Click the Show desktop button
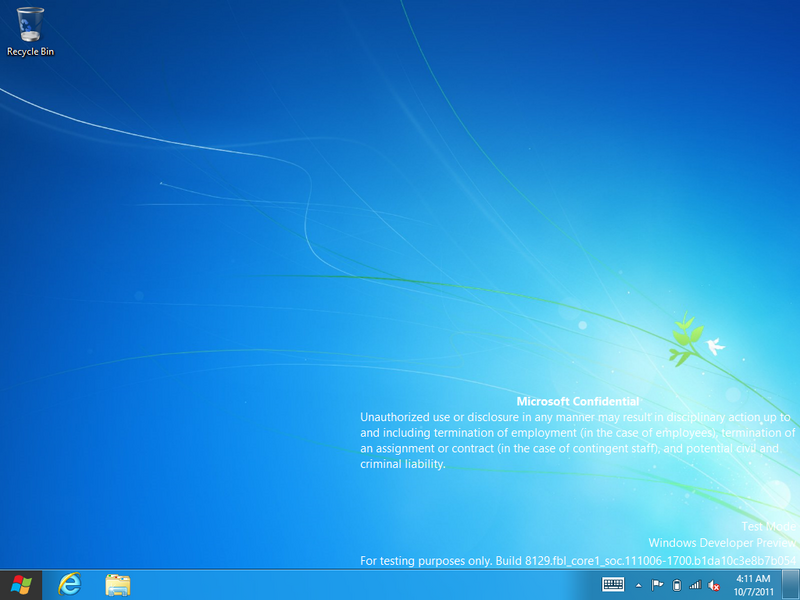 (791, 585)
